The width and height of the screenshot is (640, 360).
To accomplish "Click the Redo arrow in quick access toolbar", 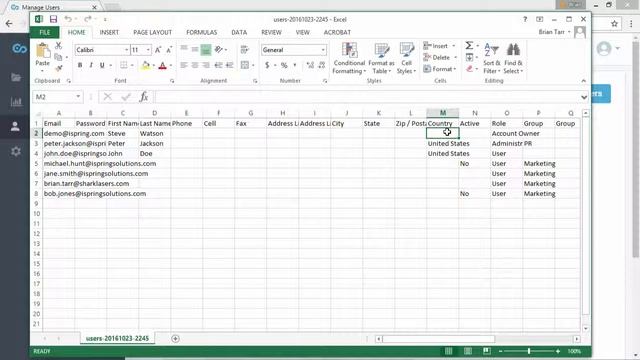I will [87, 19].
